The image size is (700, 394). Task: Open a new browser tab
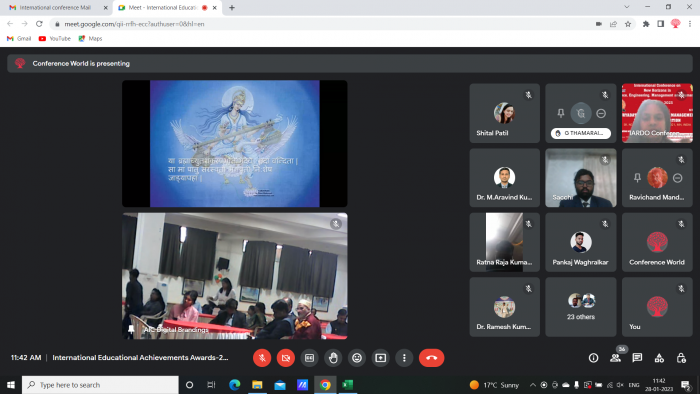point(232,8)
